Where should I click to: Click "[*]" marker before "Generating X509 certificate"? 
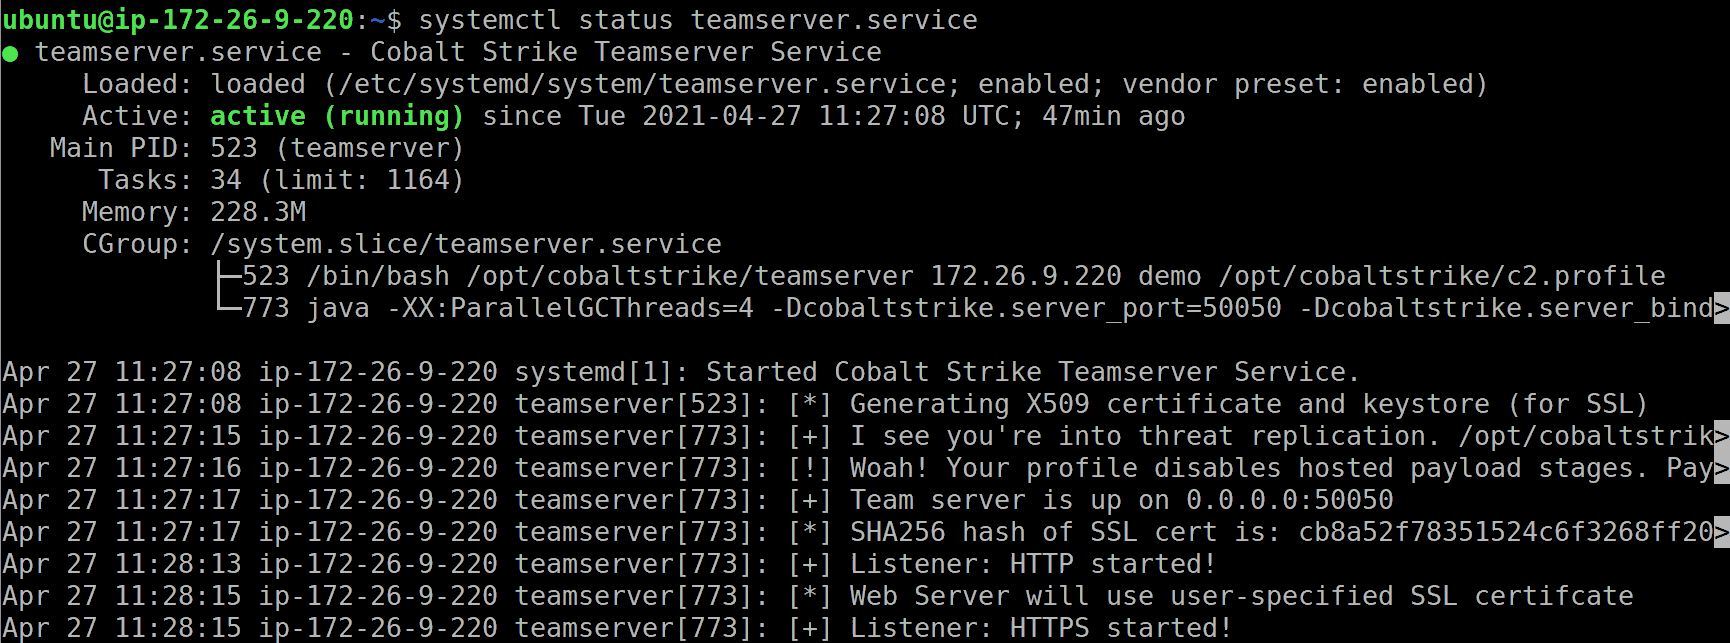coord(809,404)
